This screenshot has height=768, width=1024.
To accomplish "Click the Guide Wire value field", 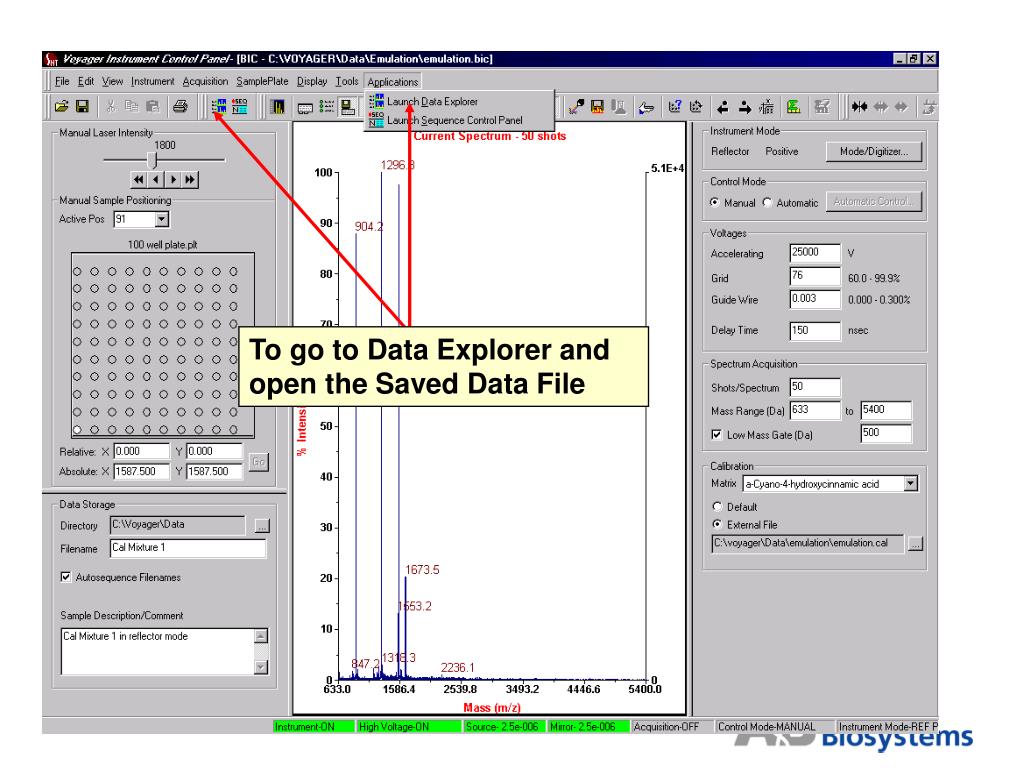I will [814, 299].
